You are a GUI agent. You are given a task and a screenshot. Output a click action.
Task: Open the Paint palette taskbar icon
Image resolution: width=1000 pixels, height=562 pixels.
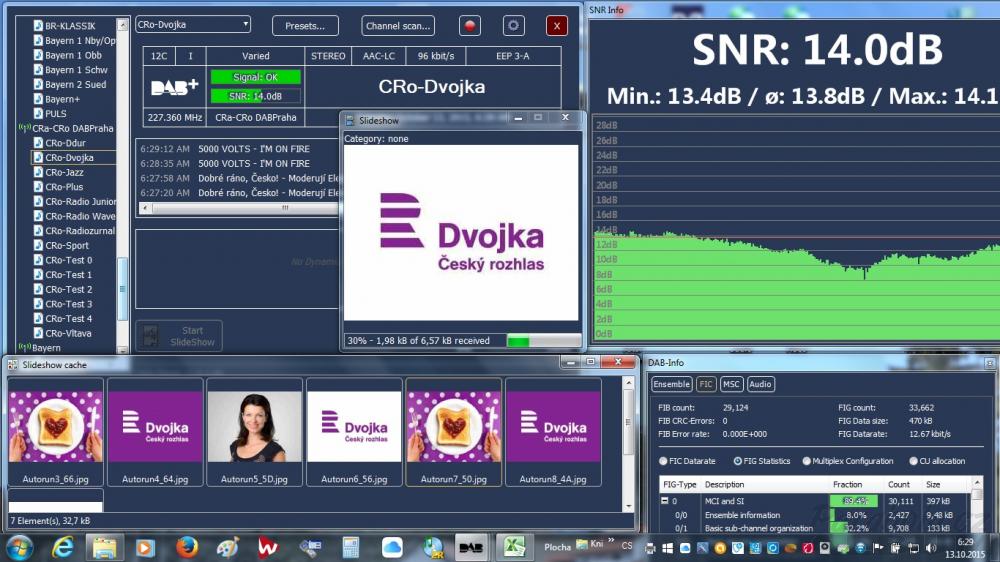(228, 547)
